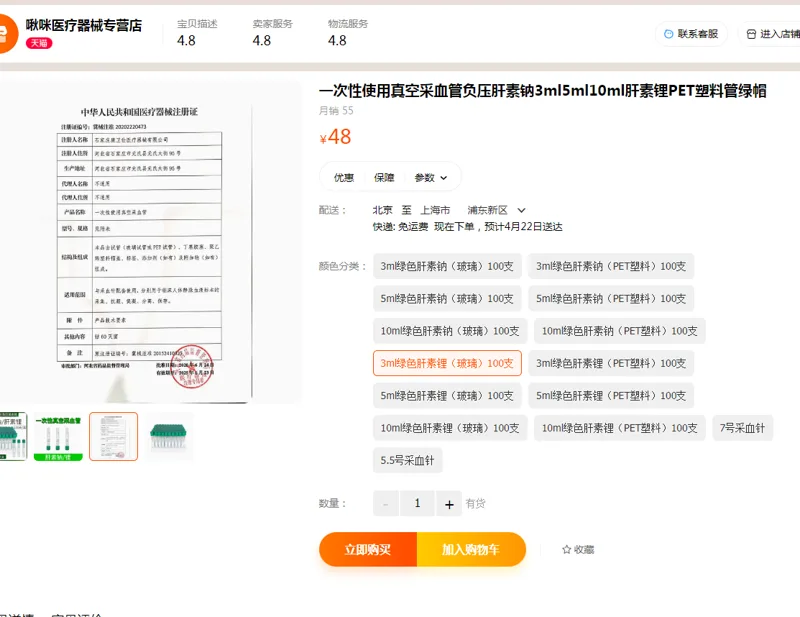Open the 一次性真空采血管 green banner thumbnail
This screenshot has width=800, height=617.
tap(58, 437)
